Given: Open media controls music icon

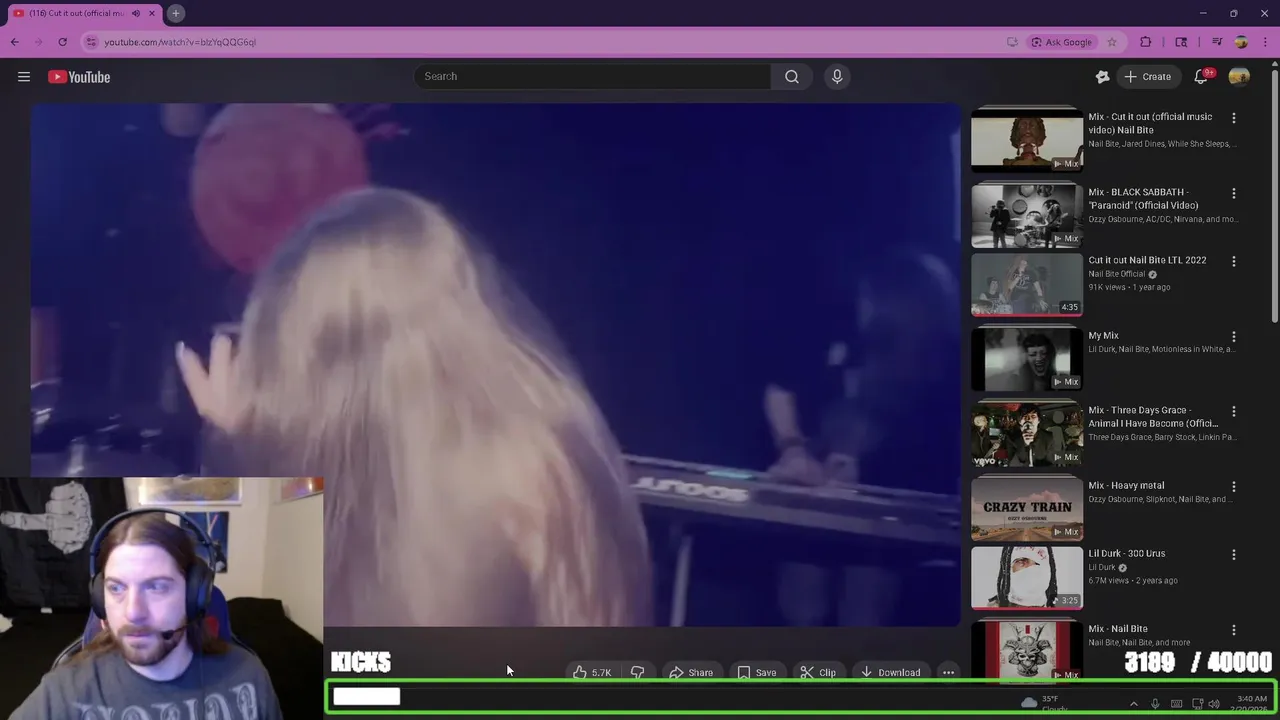Looking at the screenshot, I should tap(1217, 42).
